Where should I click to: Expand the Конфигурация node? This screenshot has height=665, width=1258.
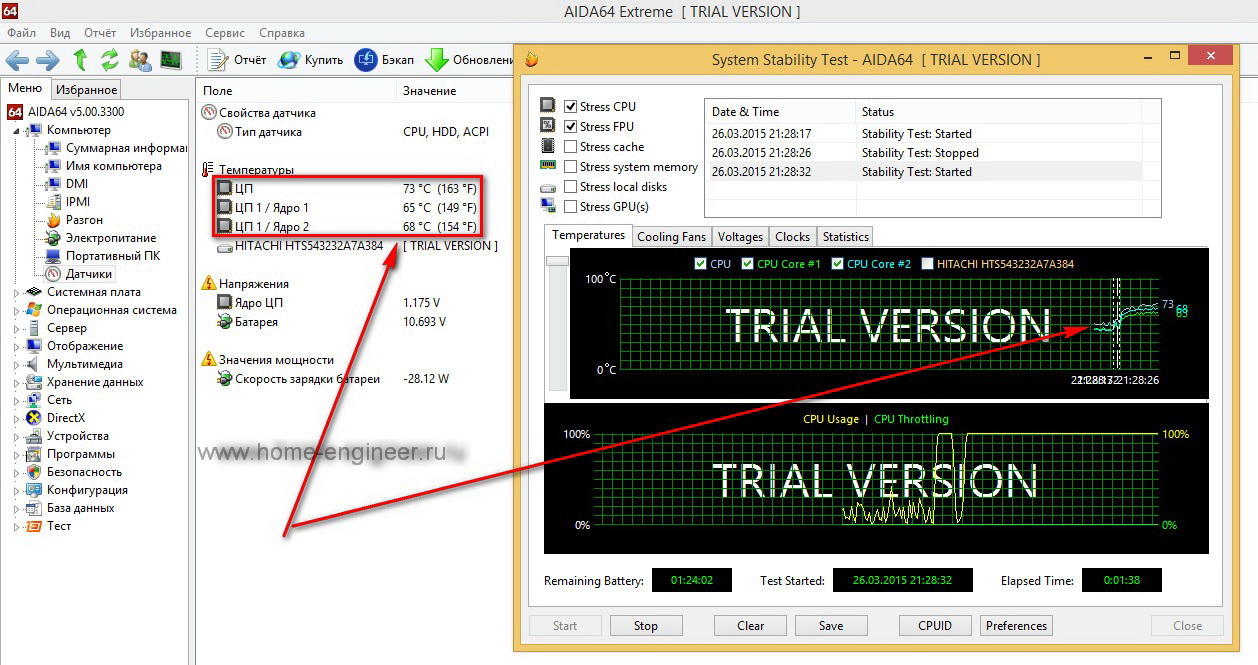(17, 490)
